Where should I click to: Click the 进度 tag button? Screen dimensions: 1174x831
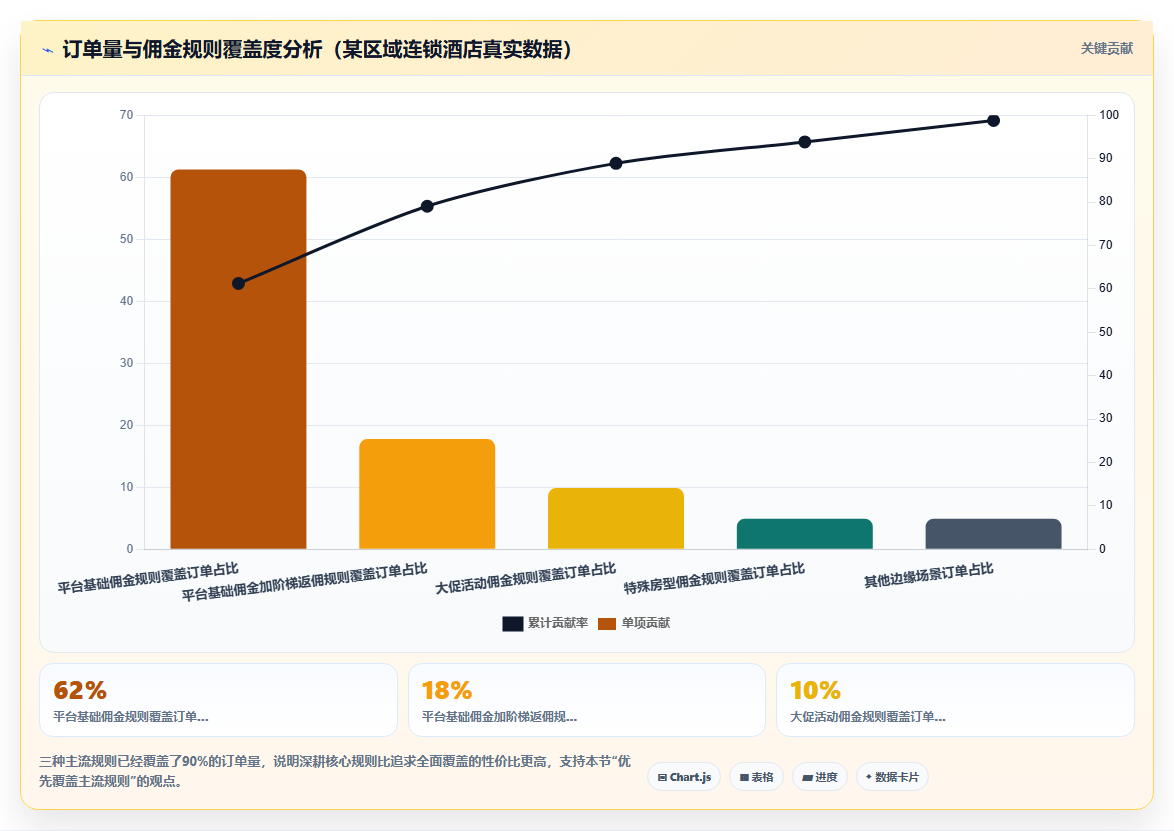(x=820, y=777)
